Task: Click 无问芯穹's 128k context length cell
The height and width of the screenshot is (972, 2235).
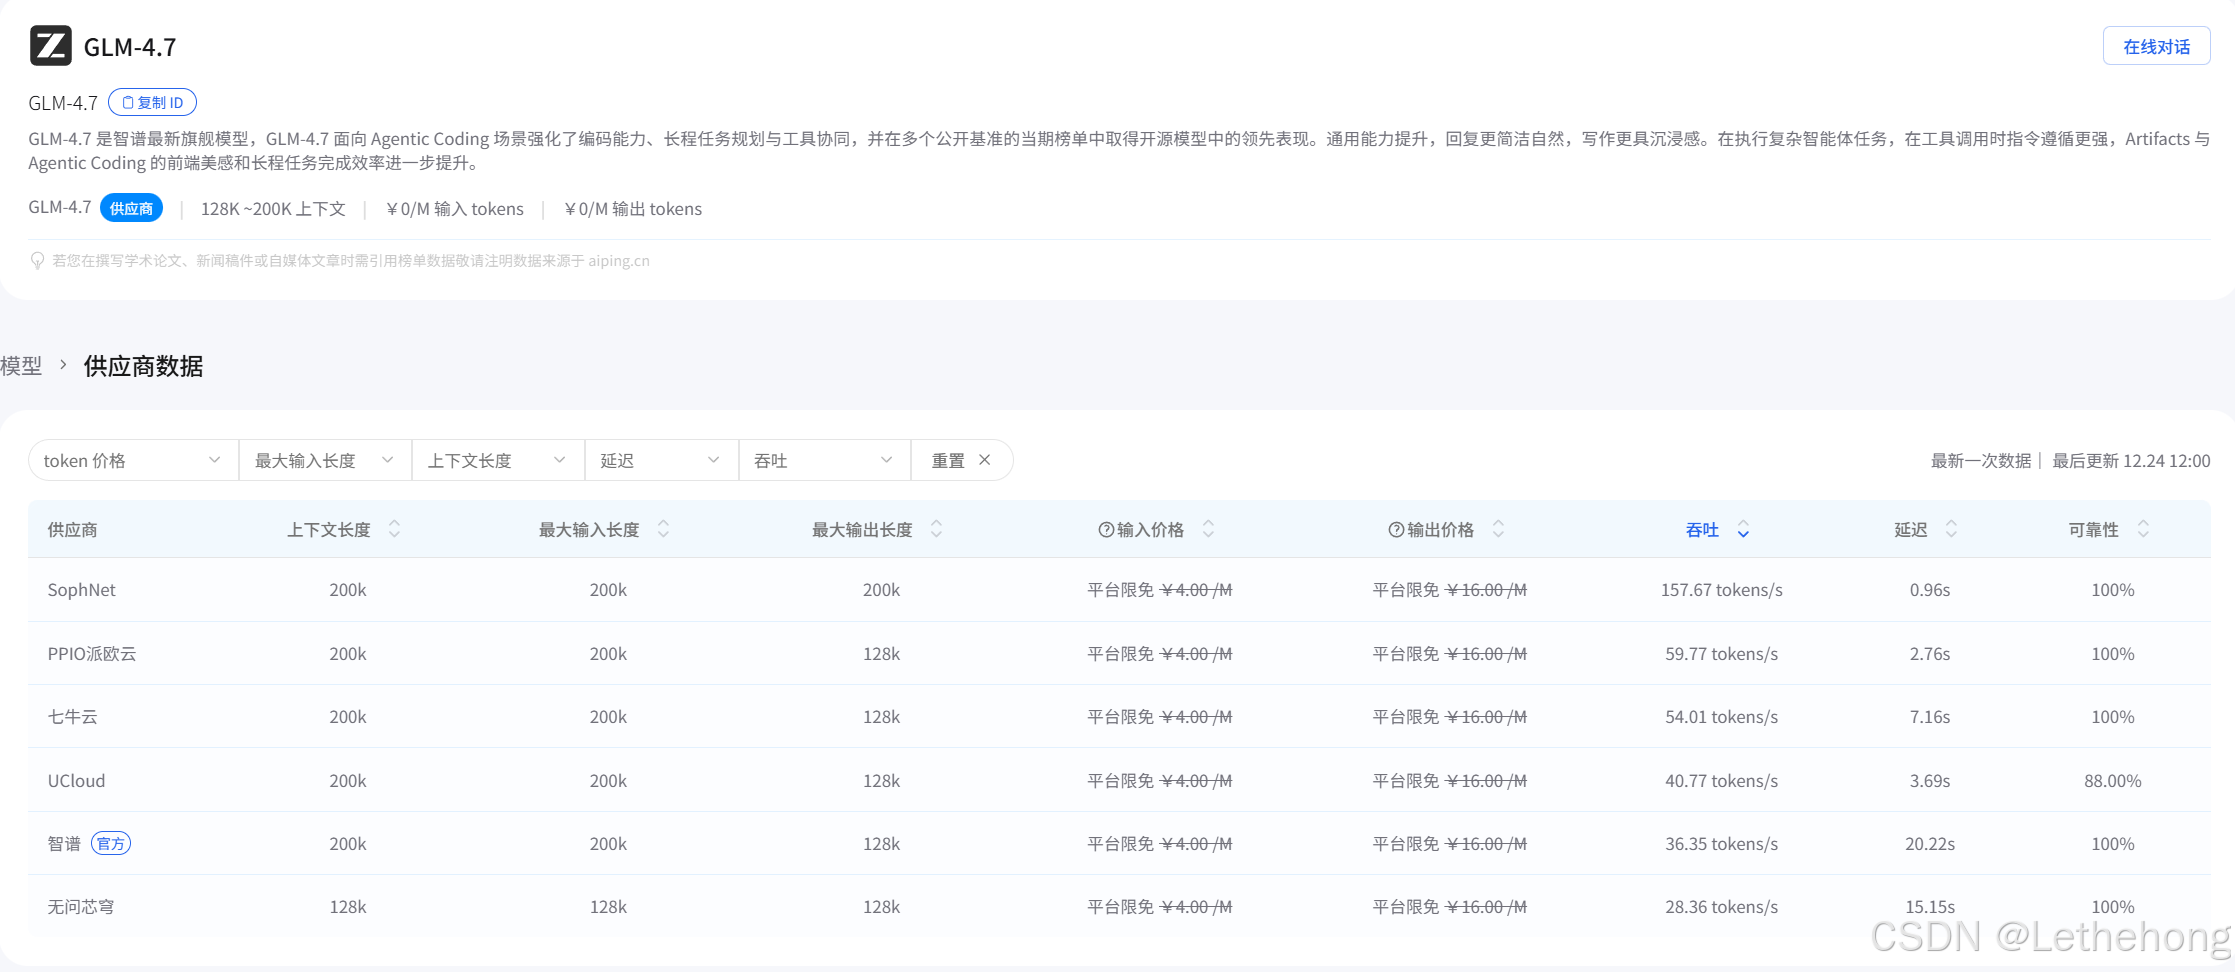Action: (x=348, y=907)
